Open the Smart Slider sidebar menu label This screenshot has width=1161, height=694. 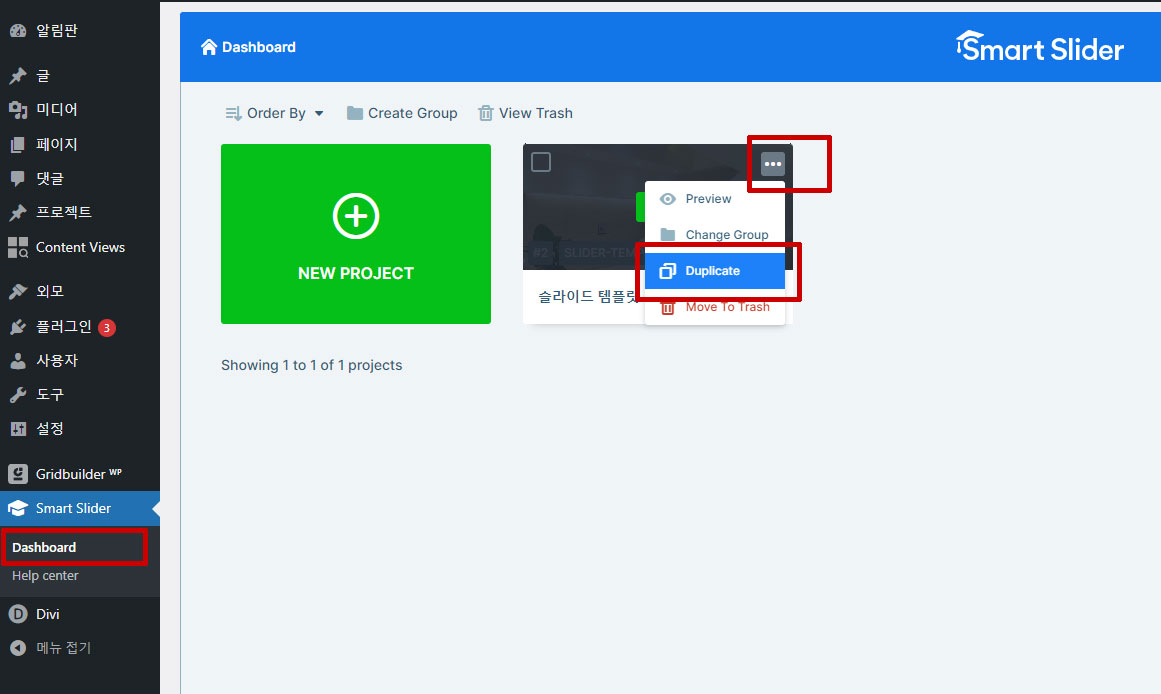click(73, 508)
